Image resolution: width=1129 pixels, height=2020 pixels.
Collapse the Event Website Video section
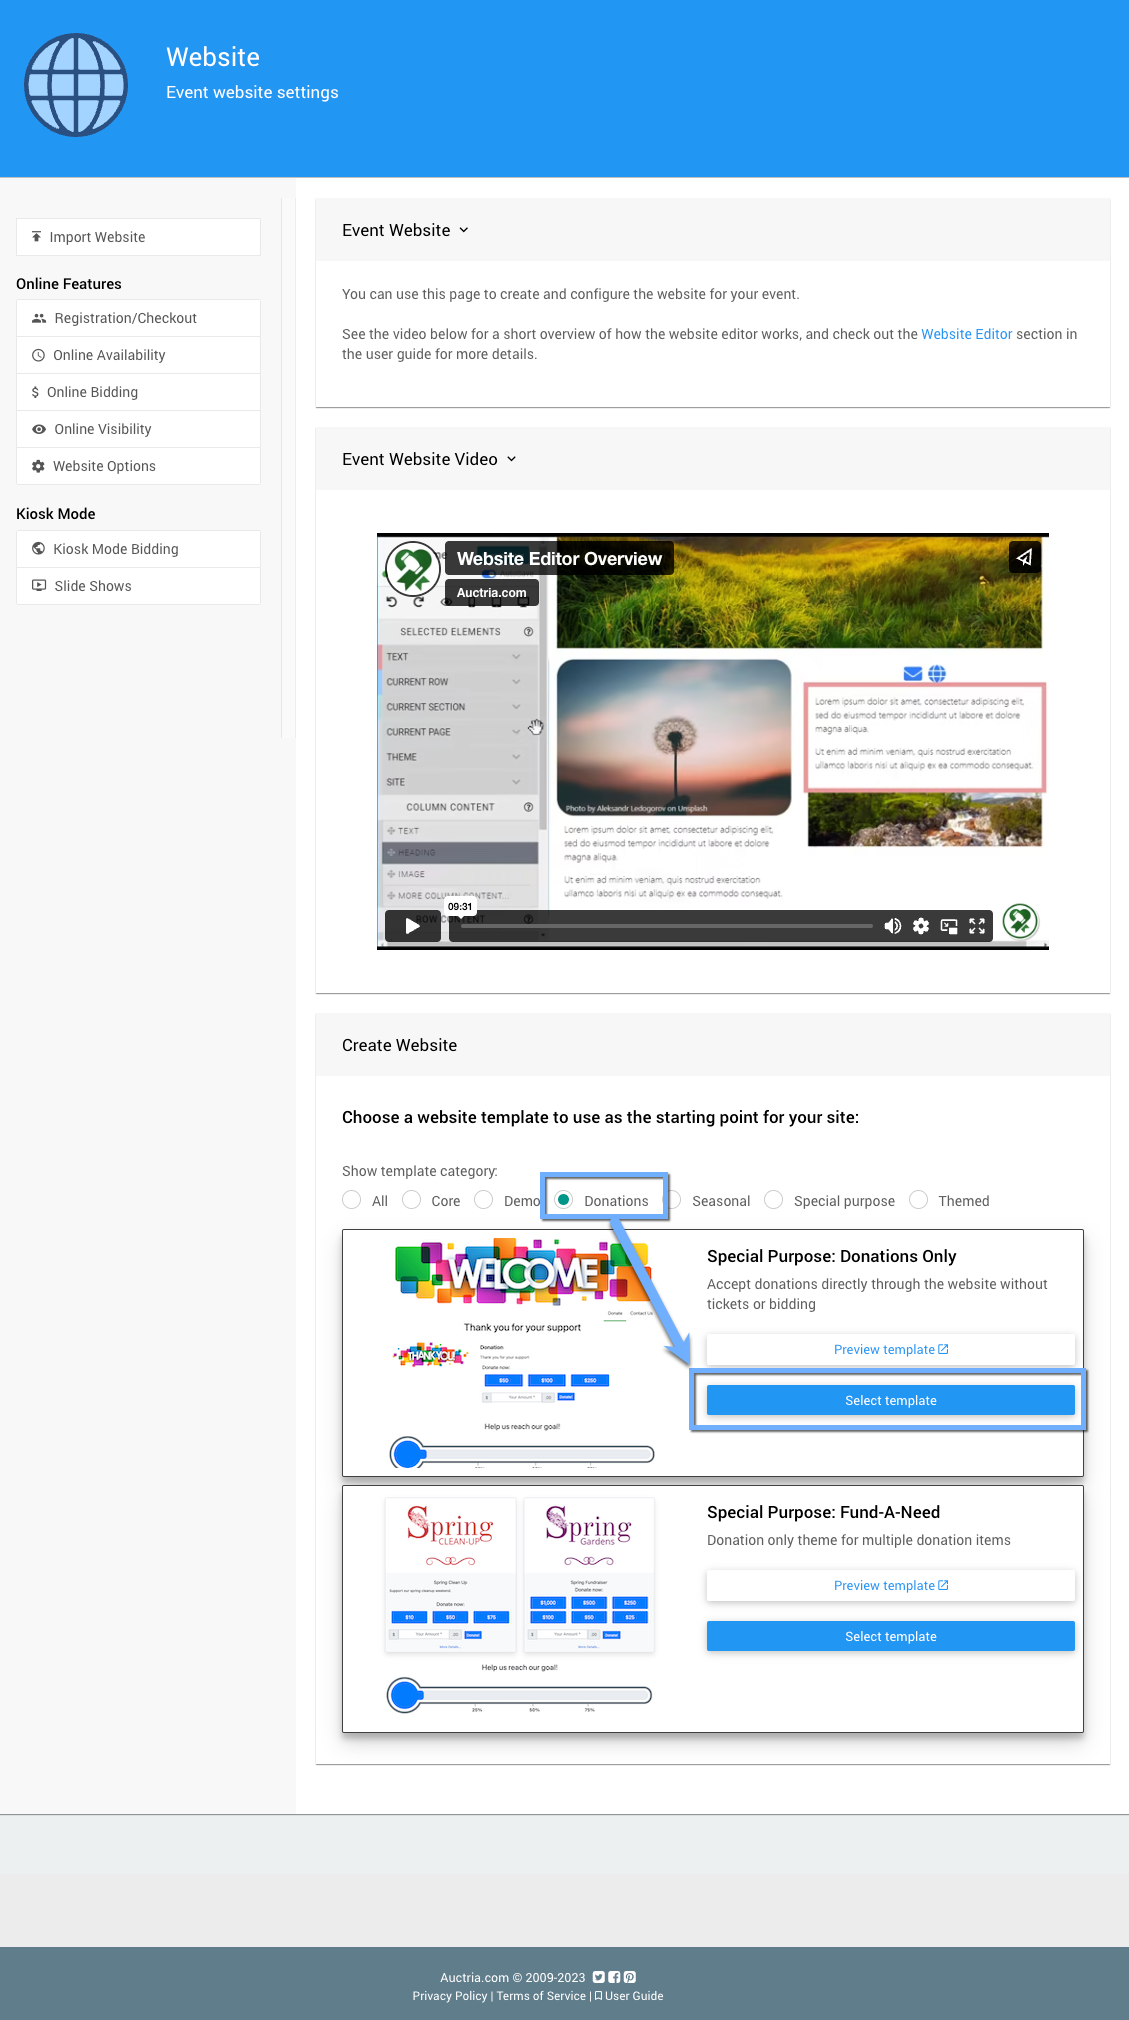tap(512, 459)
